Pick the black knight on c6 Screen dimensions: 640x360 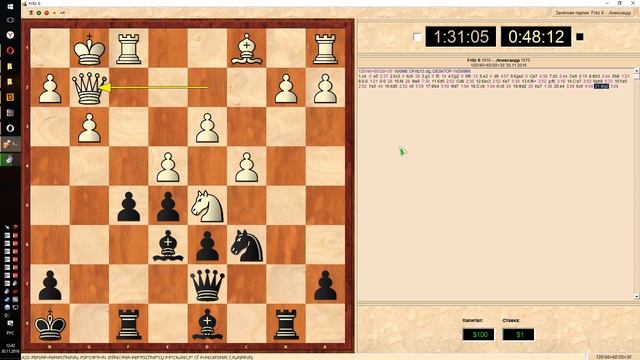(246, 245)
